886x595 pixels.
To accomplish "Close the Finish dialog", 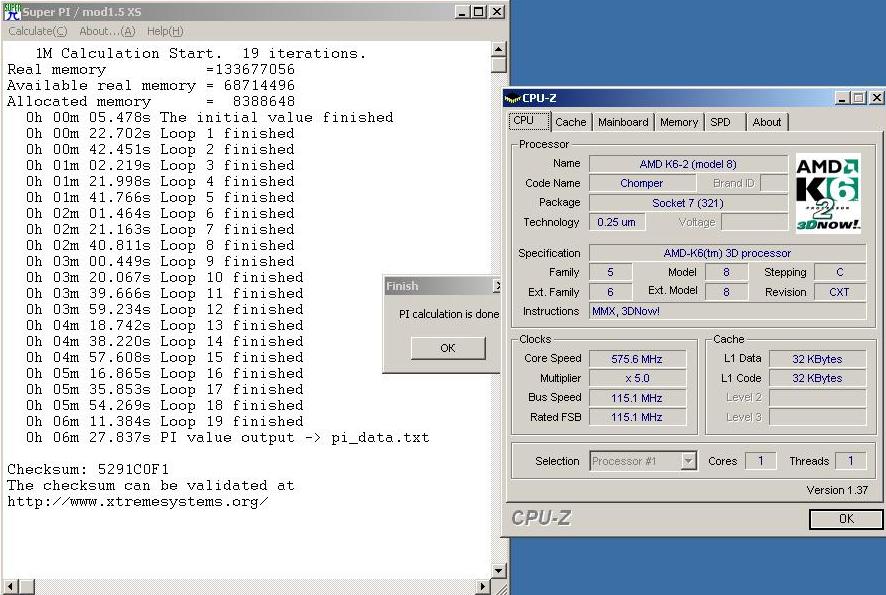I will click(496, 286).
